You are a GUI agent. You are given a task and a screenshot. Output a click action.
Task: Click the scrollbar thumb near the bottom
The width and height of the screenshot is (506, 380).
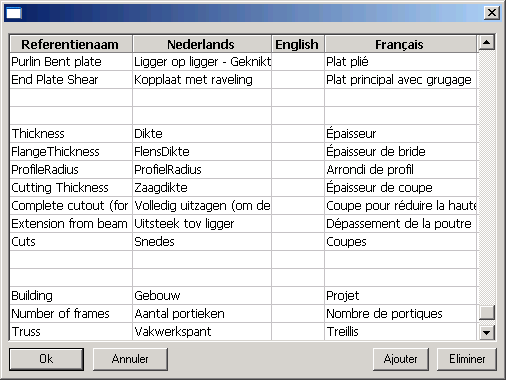(x=487, y=312)
